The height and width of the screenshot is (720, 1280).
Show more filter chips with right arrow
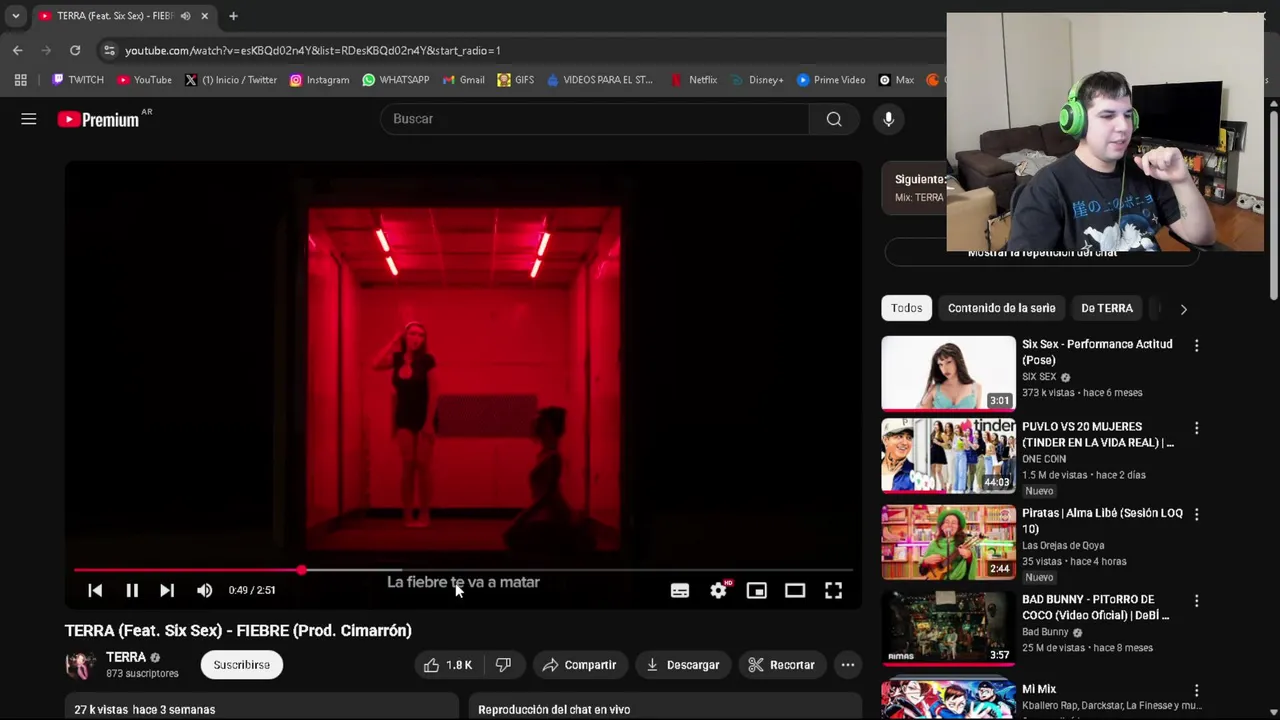pos(1183,309)
